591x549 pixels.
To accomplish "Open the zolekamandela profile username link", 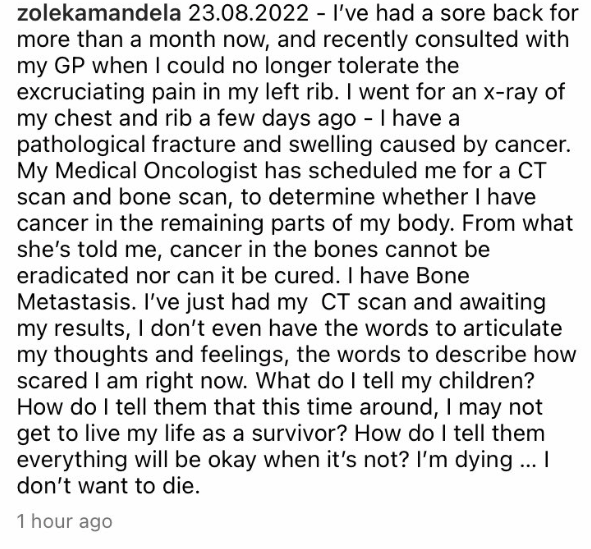I will pyautogui.click(x=99, y=13).
